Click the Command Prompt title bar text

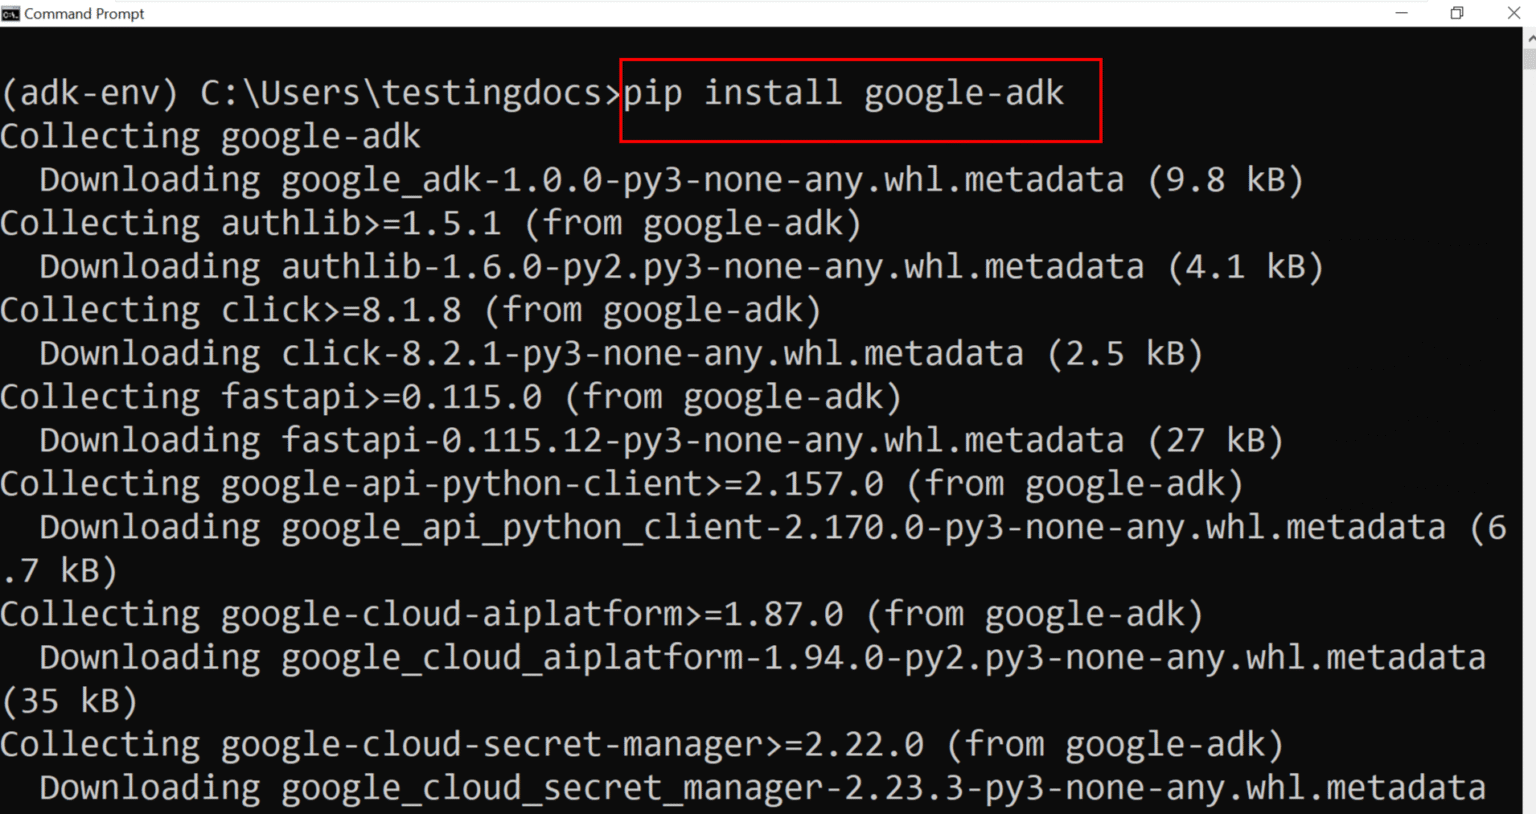84,13
